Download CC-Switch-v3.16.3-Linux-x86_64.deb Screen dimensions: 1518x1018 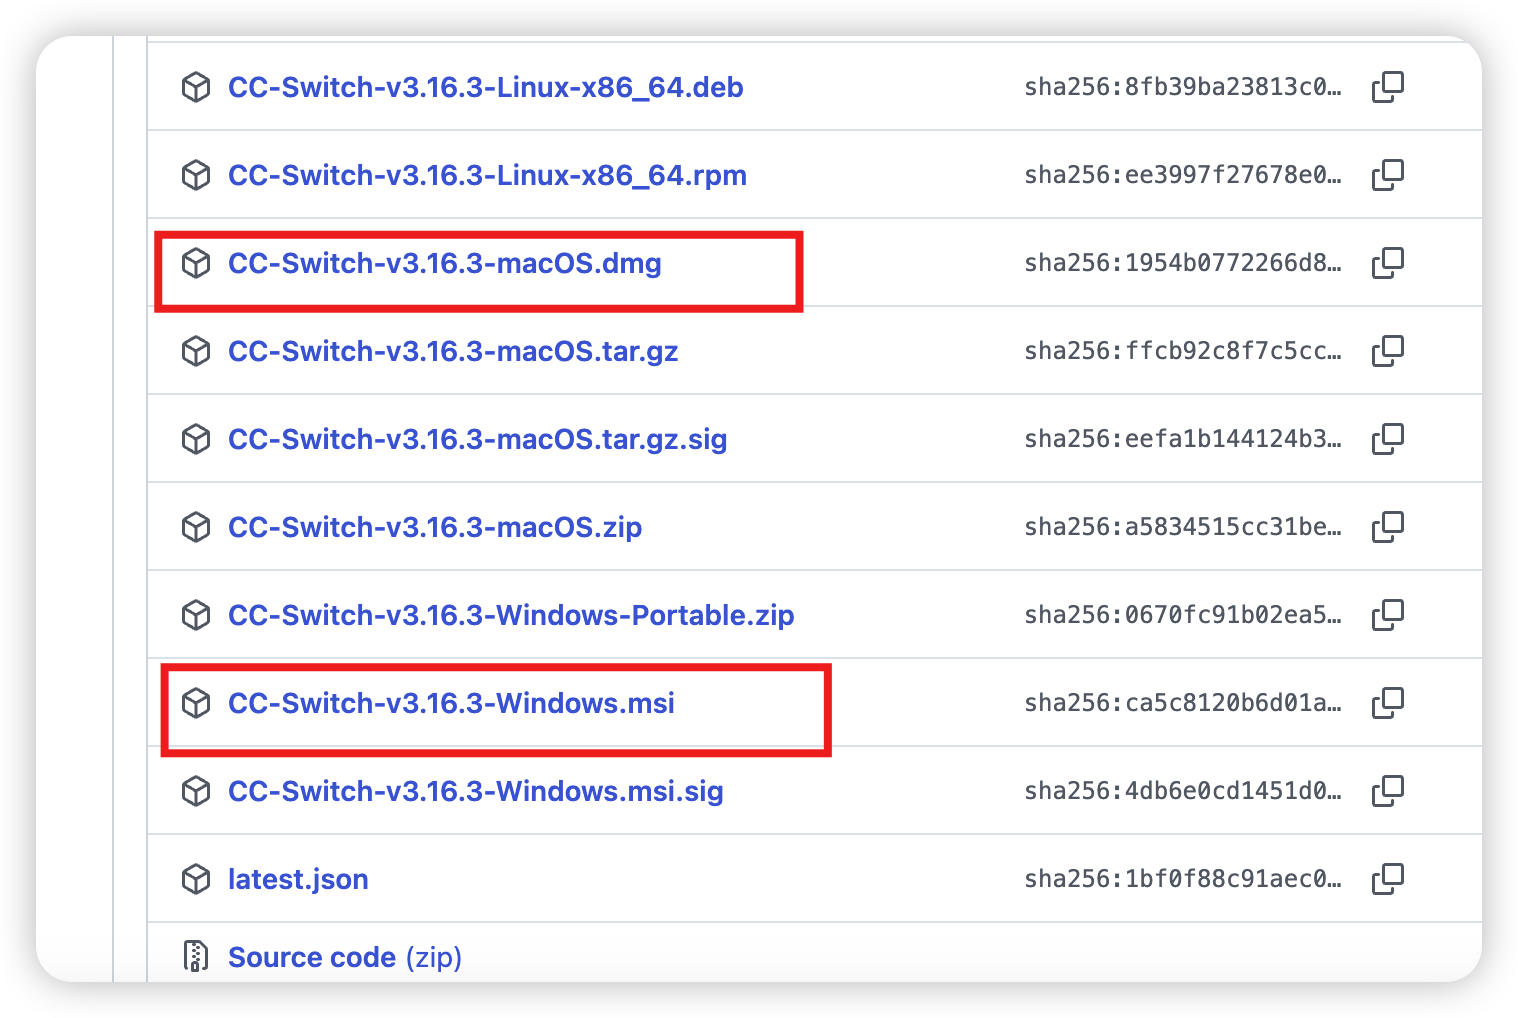pyautogui.click(x=485, y=88)
